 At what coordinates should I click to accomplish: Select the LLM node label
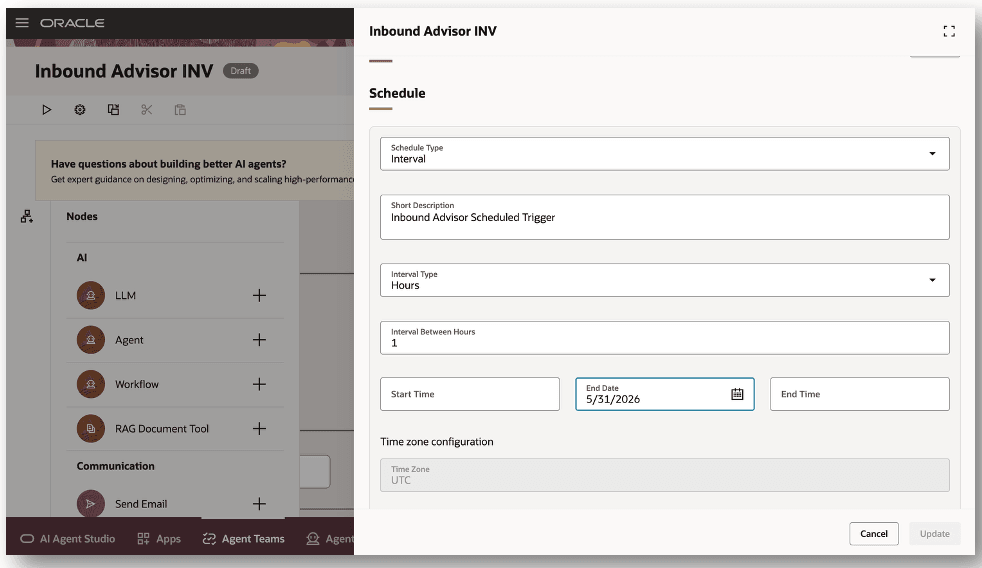125,295
